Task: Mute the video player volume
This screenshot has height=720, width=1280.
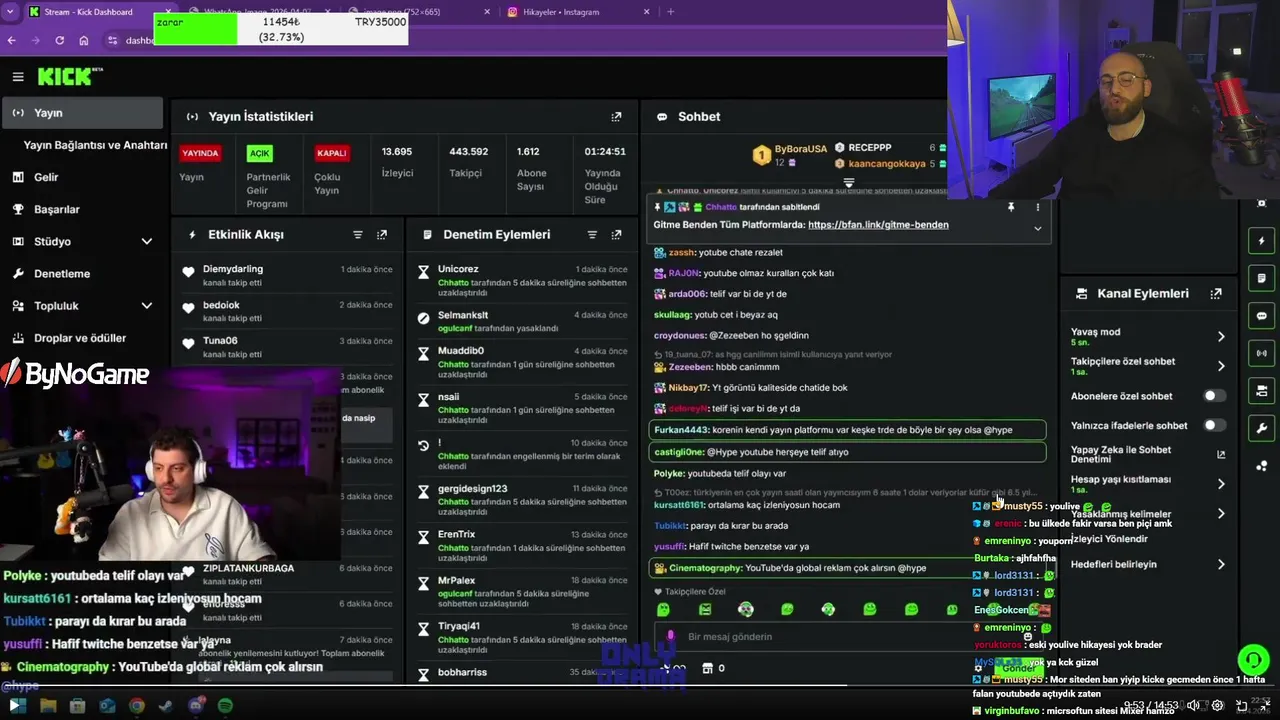Action: [x=1193, y=706]
